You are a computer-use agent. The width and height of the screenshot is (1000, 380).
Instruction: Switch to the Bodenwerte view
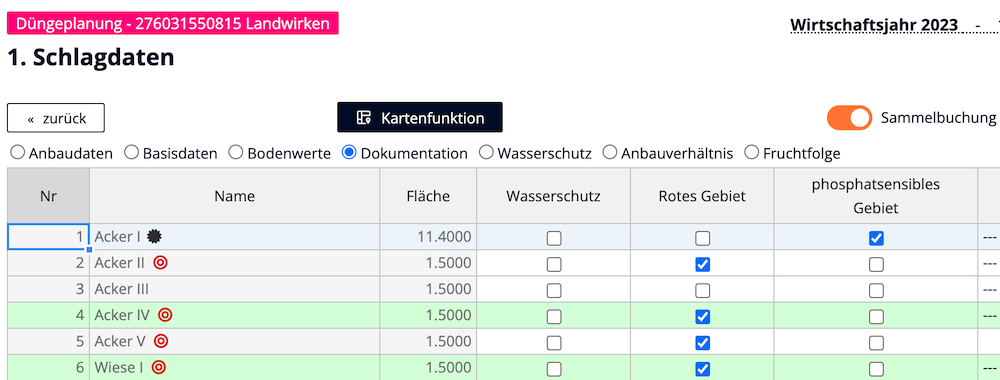pyautogui.click(x=236, y=153)
